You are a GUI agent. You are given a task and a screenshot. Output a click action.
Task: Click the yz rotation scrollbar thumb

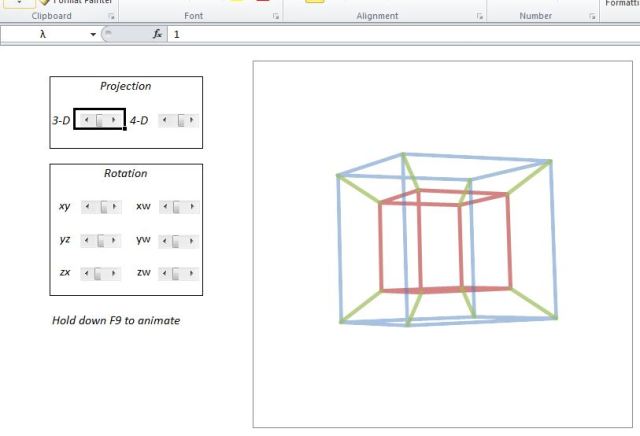pyautogui.click(x=100, y=241)
